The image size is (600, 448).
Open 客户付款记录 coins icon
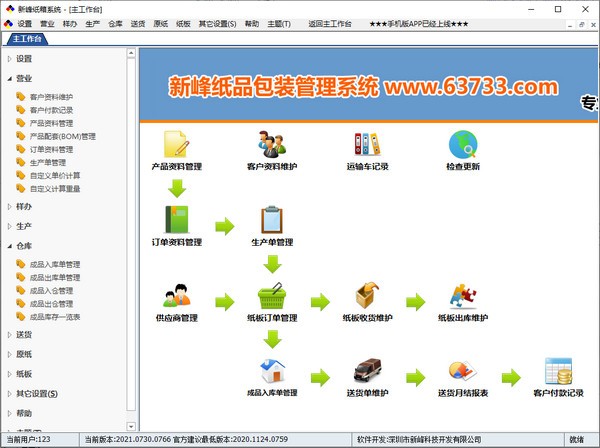pyautogui.click(x=558, y=370)
